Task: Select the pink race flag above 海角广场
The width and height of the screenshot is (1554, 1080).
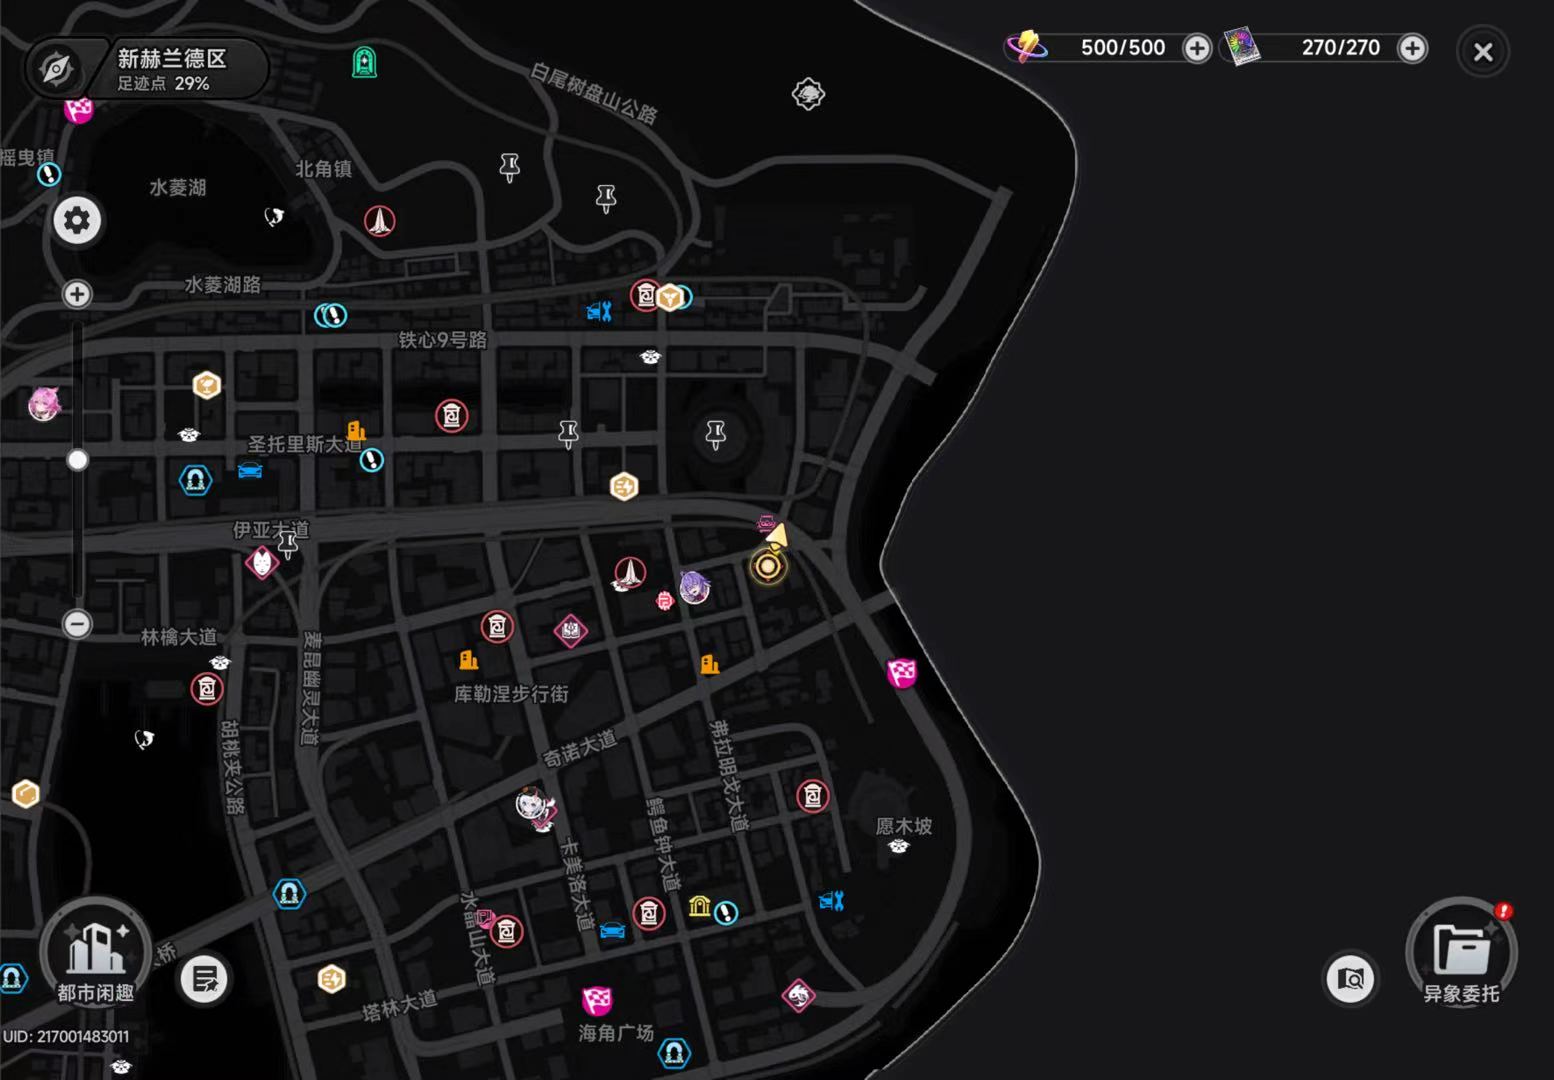Action: pos(597,1000)
